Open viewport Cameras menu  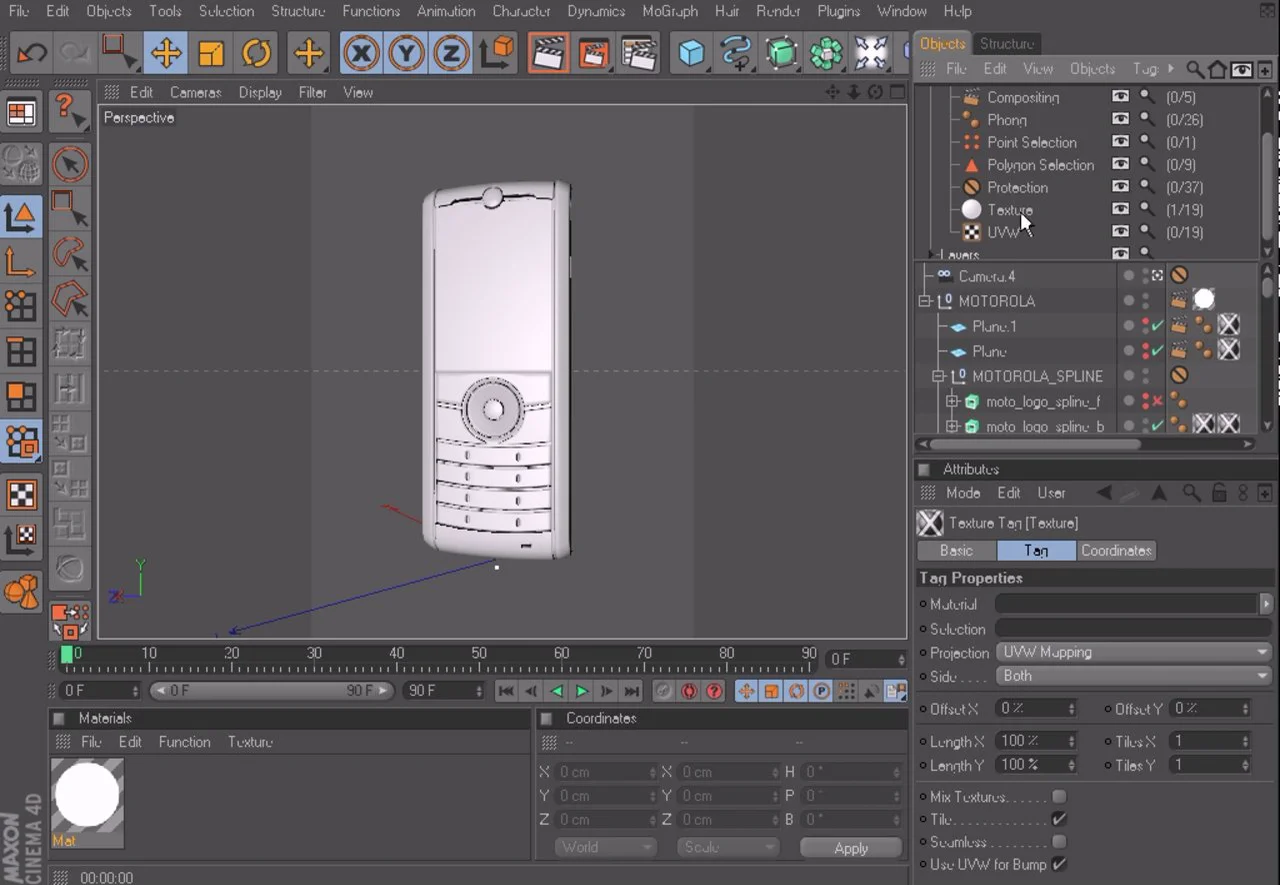195,92
